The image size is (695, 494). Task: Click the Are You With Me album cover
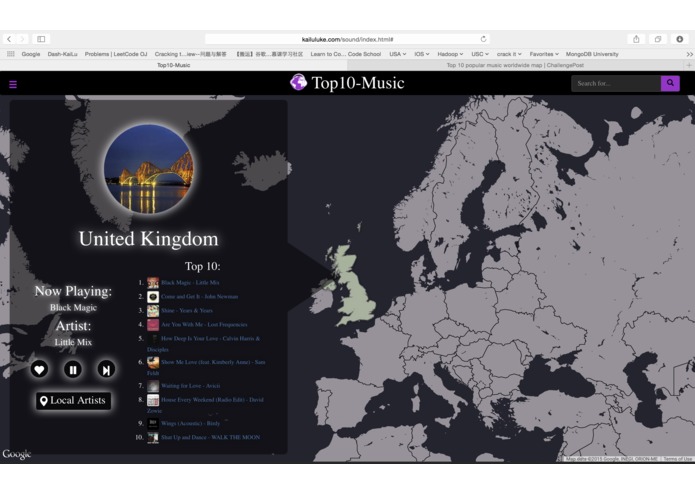click(x=153, y=325)
